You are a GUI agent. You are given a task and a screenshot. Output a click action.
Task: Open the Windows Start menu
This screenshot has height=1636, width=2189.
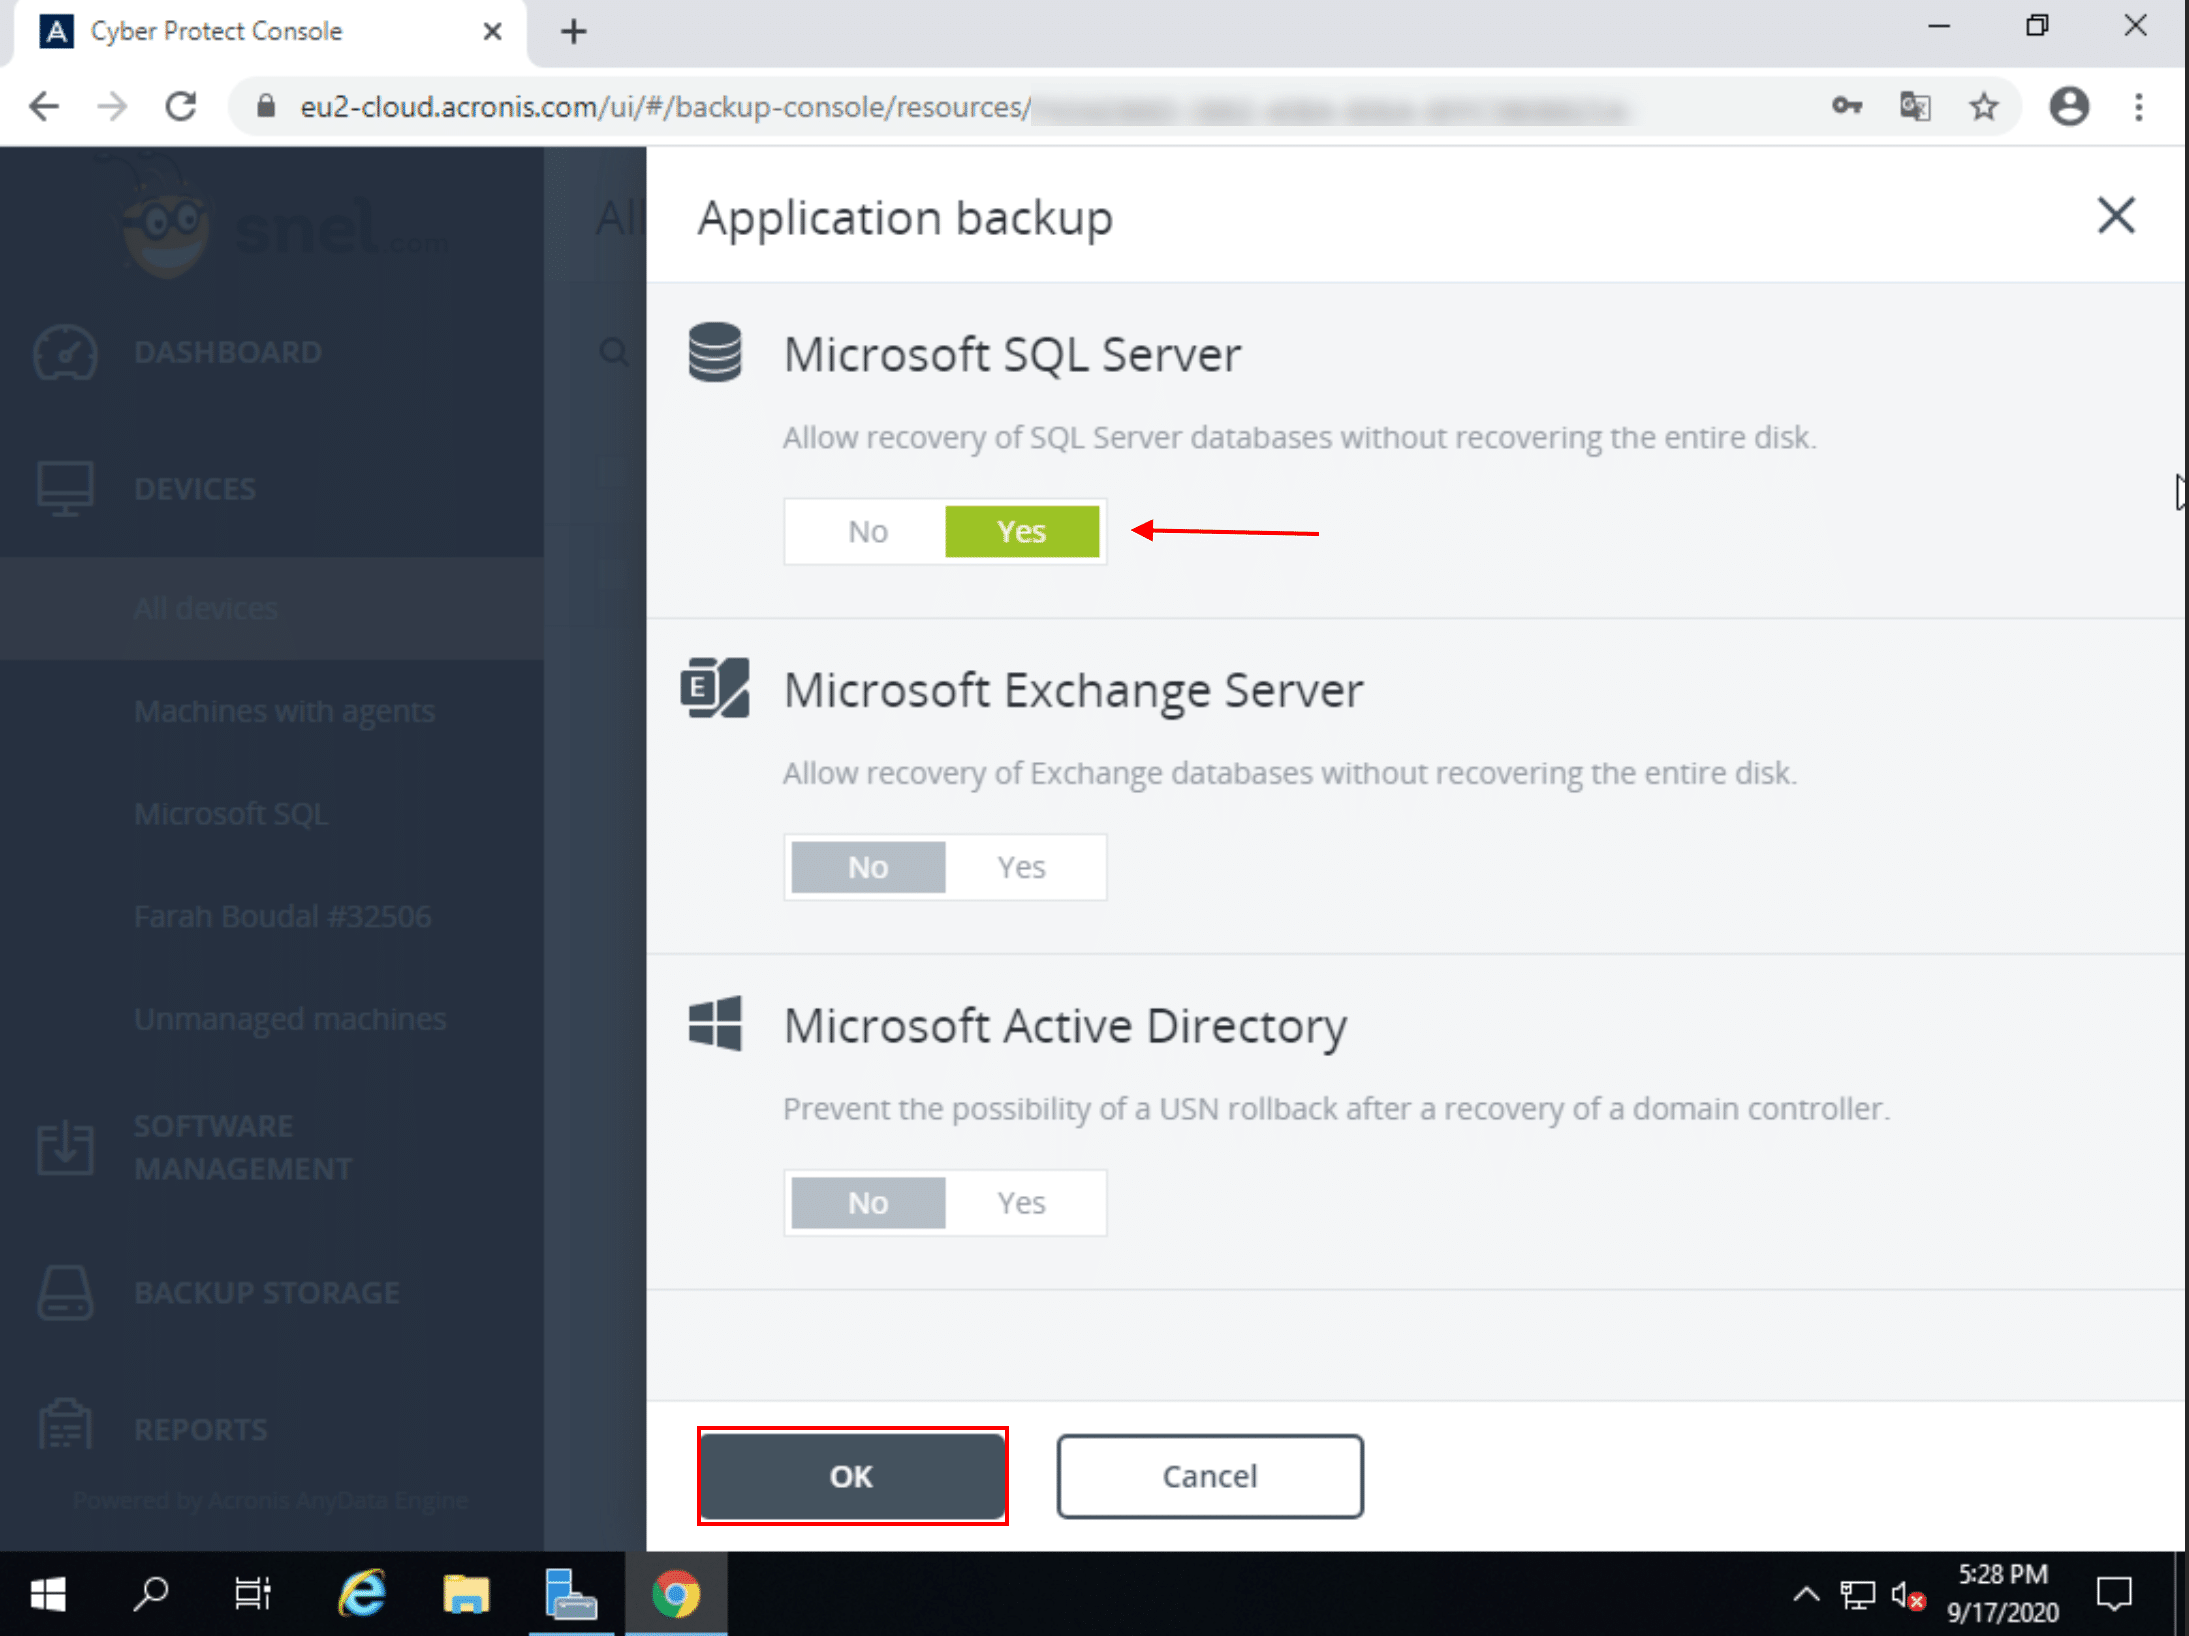pos(47,1594)
